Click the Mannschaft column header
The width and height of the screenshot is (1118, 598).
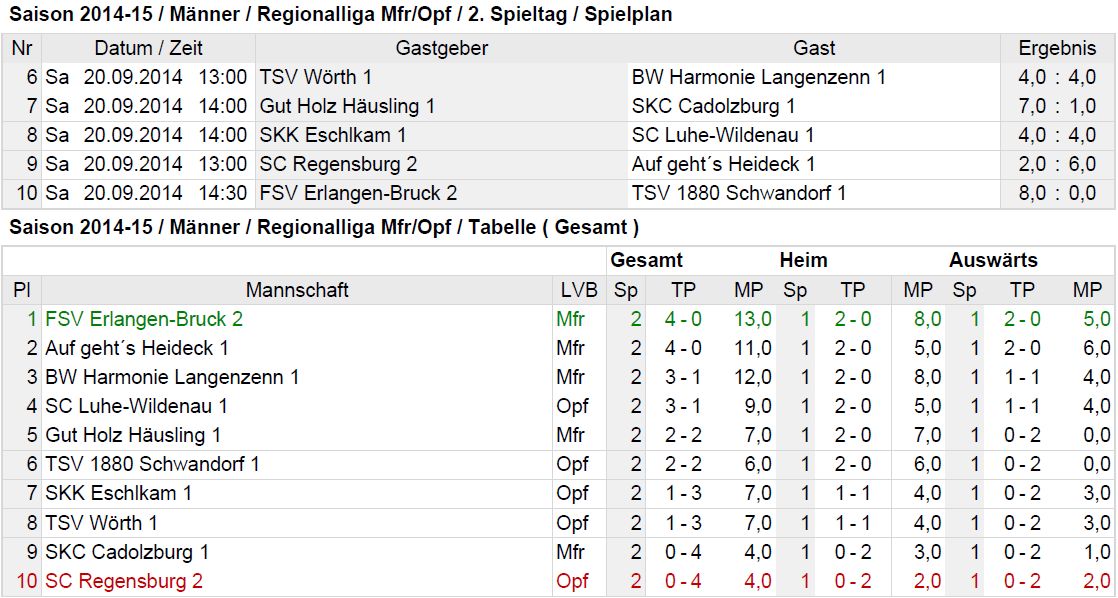coord(297,290)
